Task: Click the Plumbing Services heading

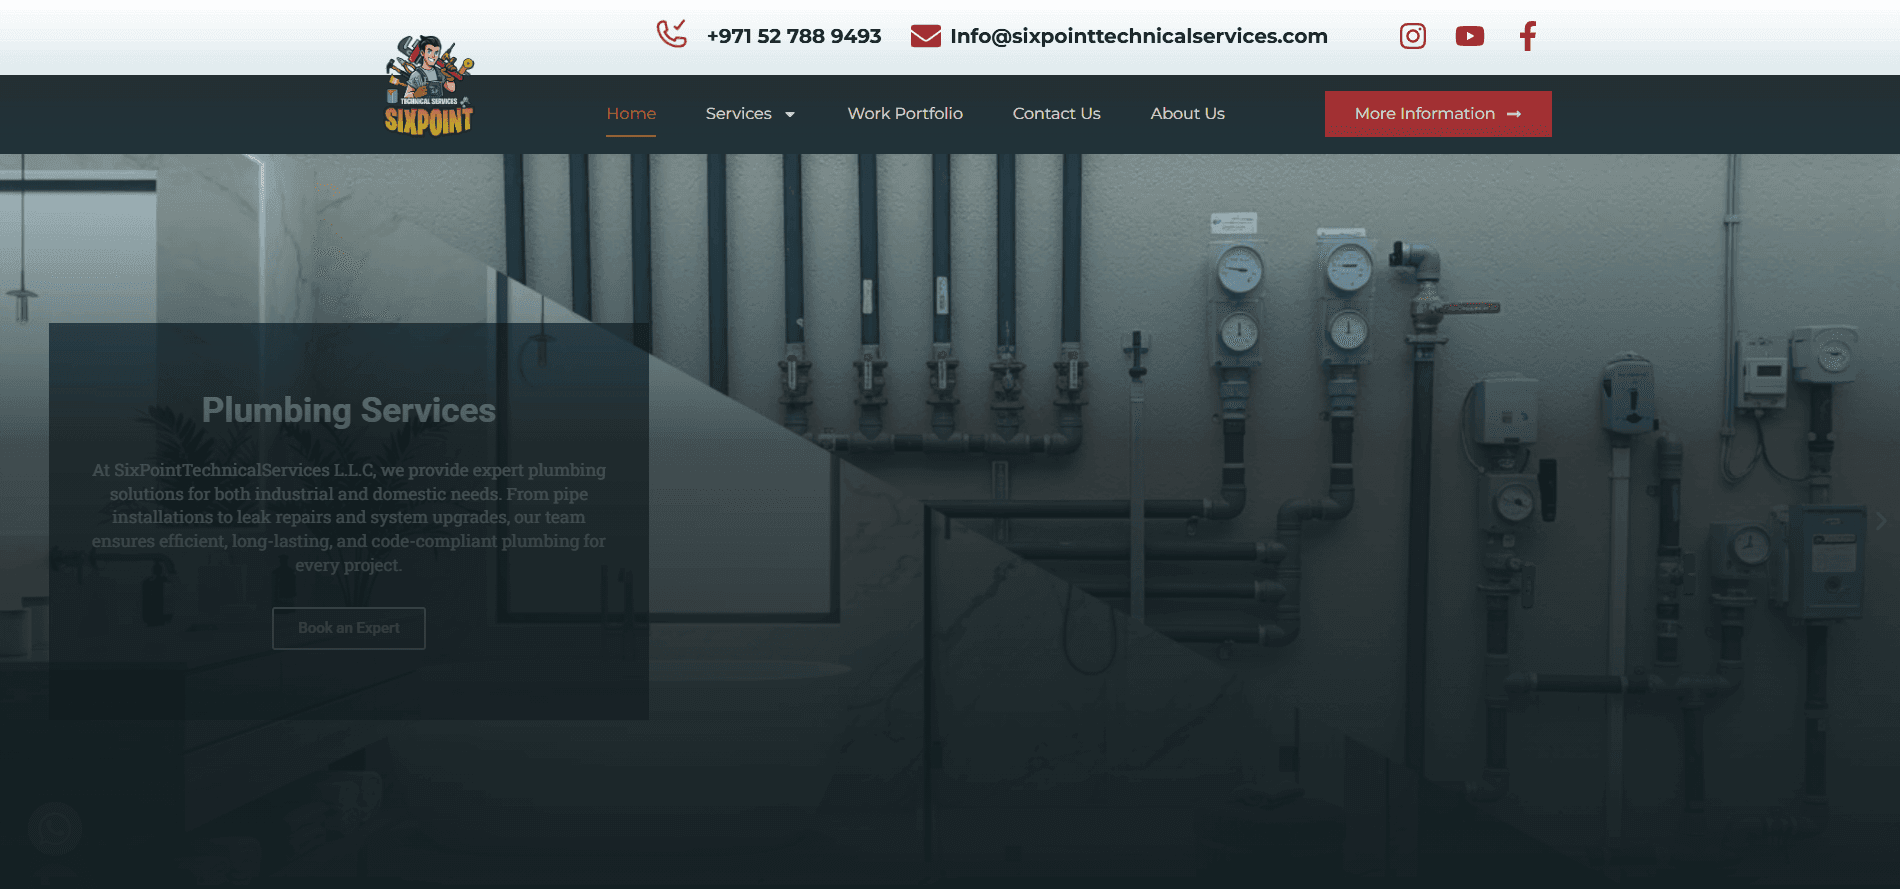Action: [349, 410]
